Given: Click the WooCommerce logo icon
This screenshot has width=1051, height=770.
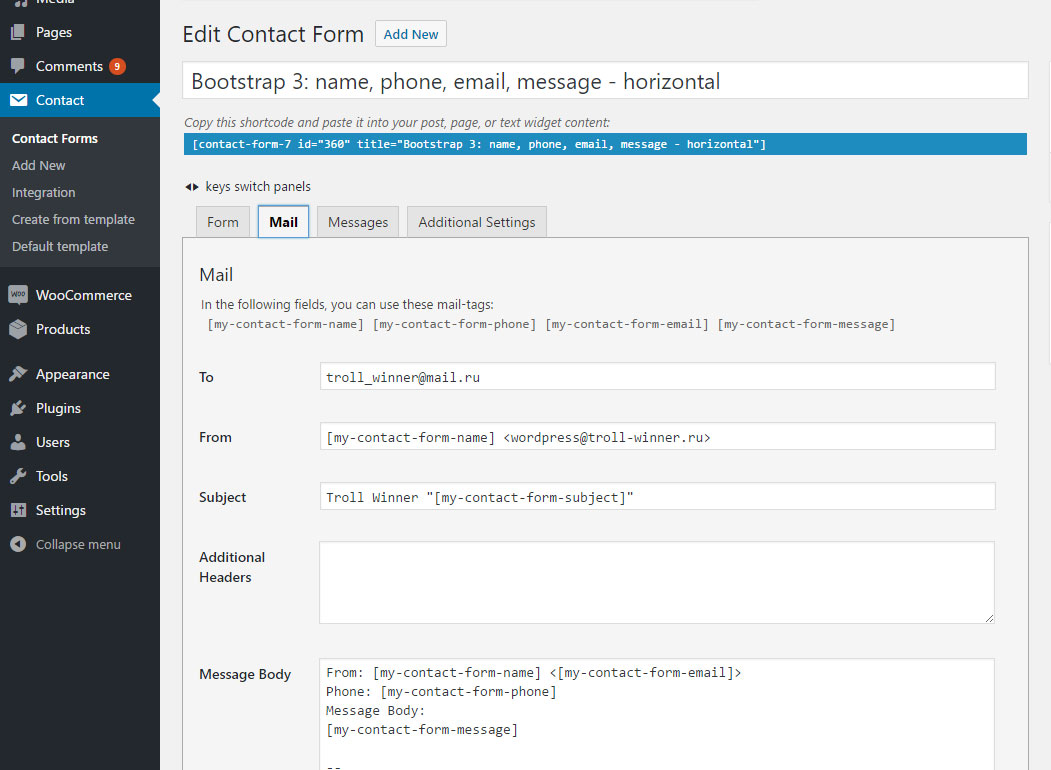Looking at the screenshot, I should 18,295.
